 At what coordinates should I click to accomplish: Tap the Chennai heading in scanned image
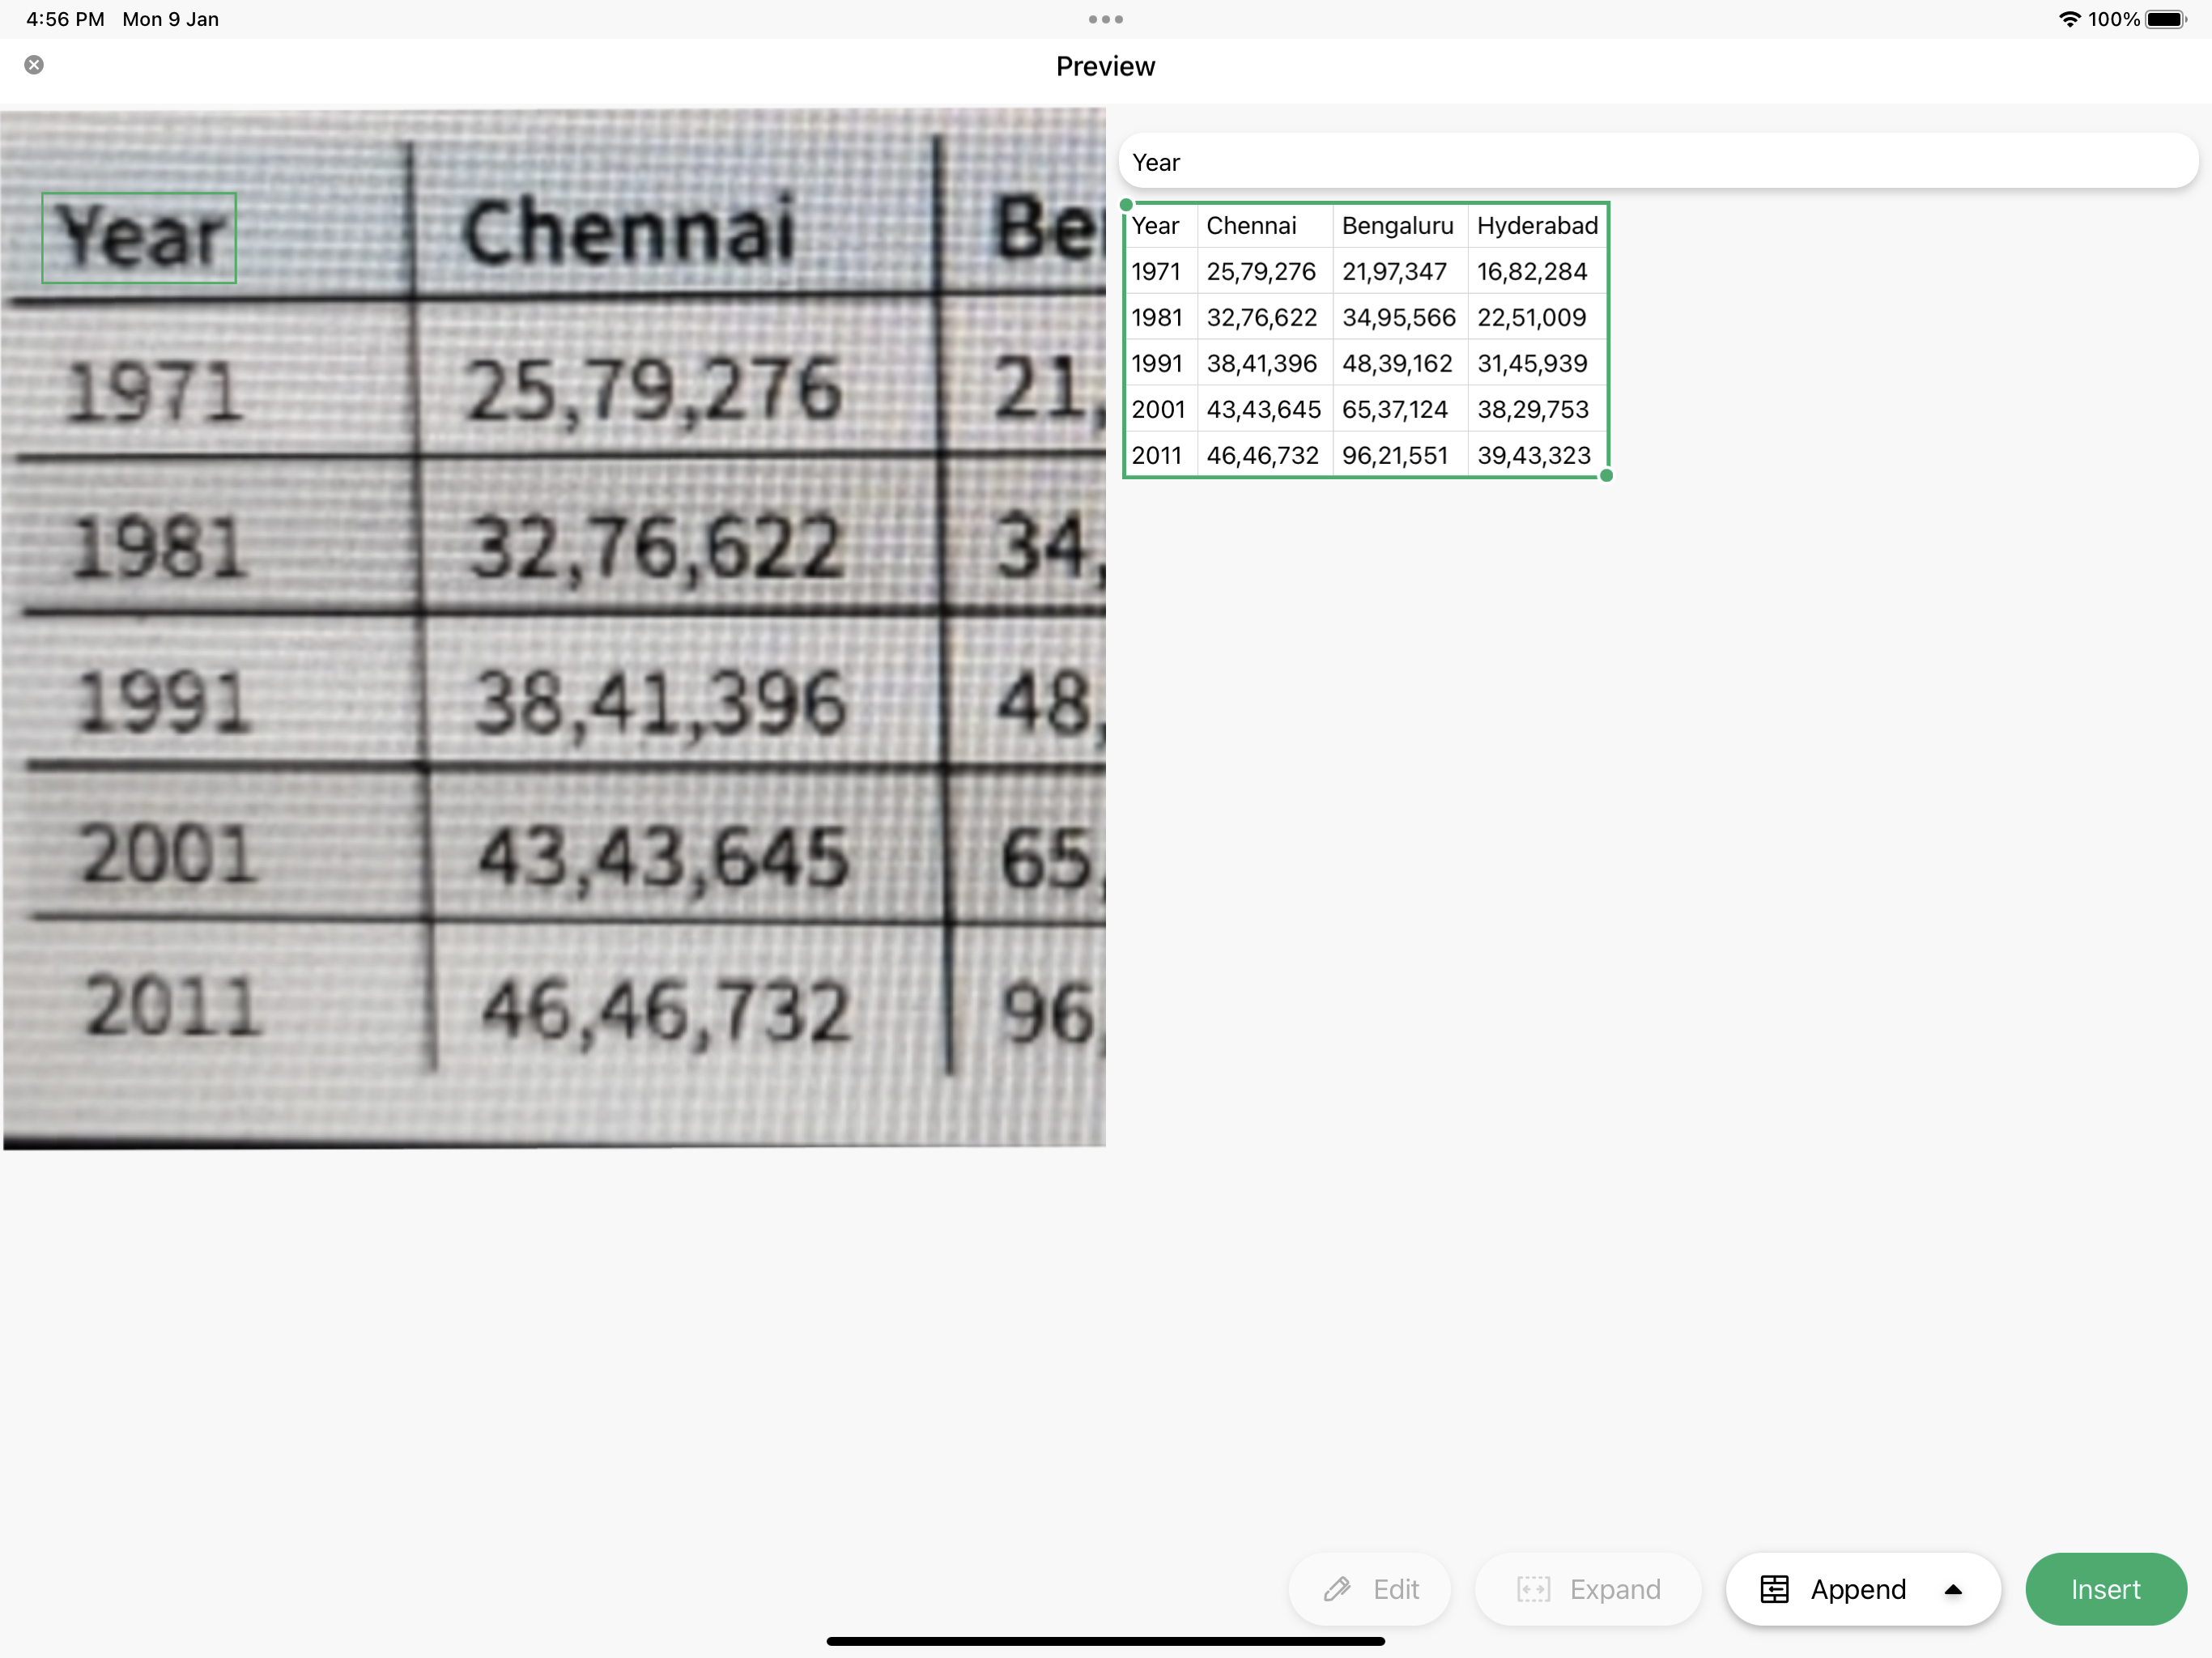pos(628,232)
